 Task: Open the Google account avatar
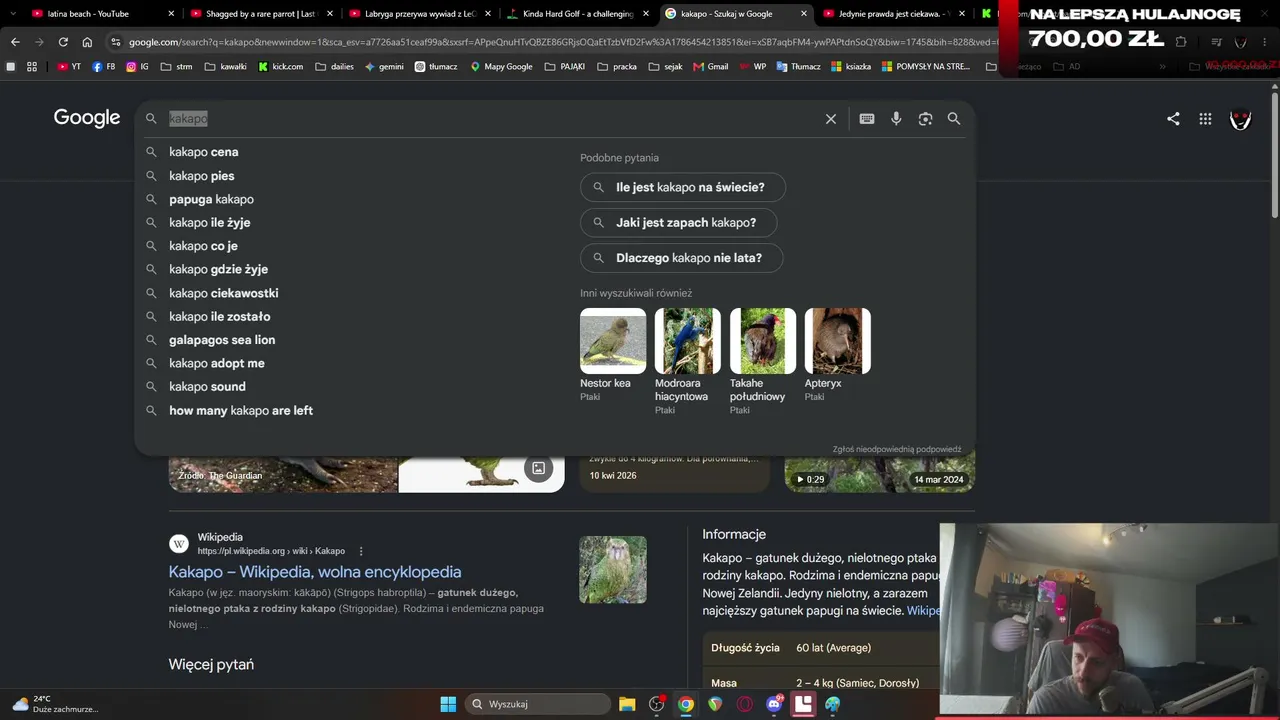coord(1240,119)
